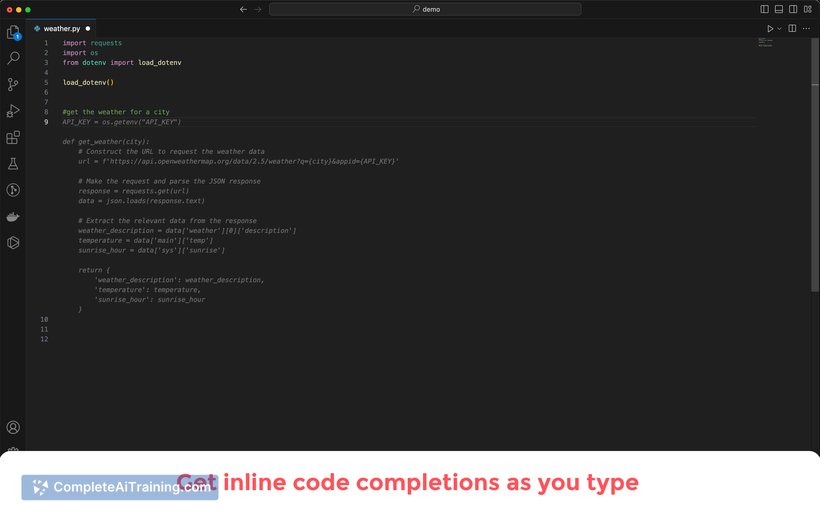Toggle the bottom panel
The height and width of the screenshot is (513, 820).
point(779,9)
